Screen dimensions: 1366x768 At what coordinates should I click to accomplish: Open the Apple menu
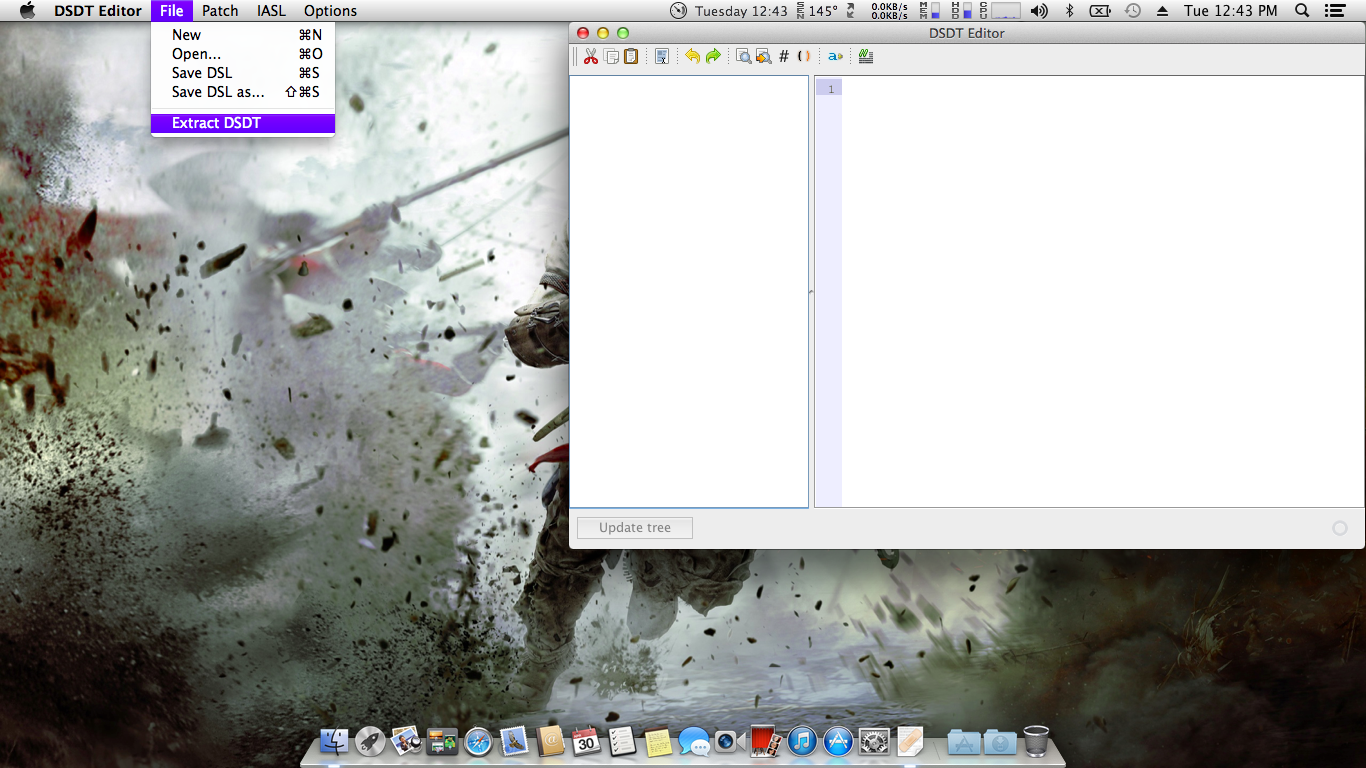point(27,11)
